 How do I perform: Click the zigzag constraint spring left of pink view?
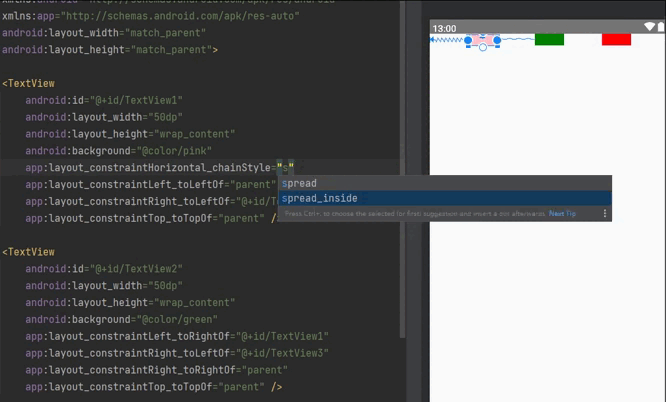pos(448,40)
